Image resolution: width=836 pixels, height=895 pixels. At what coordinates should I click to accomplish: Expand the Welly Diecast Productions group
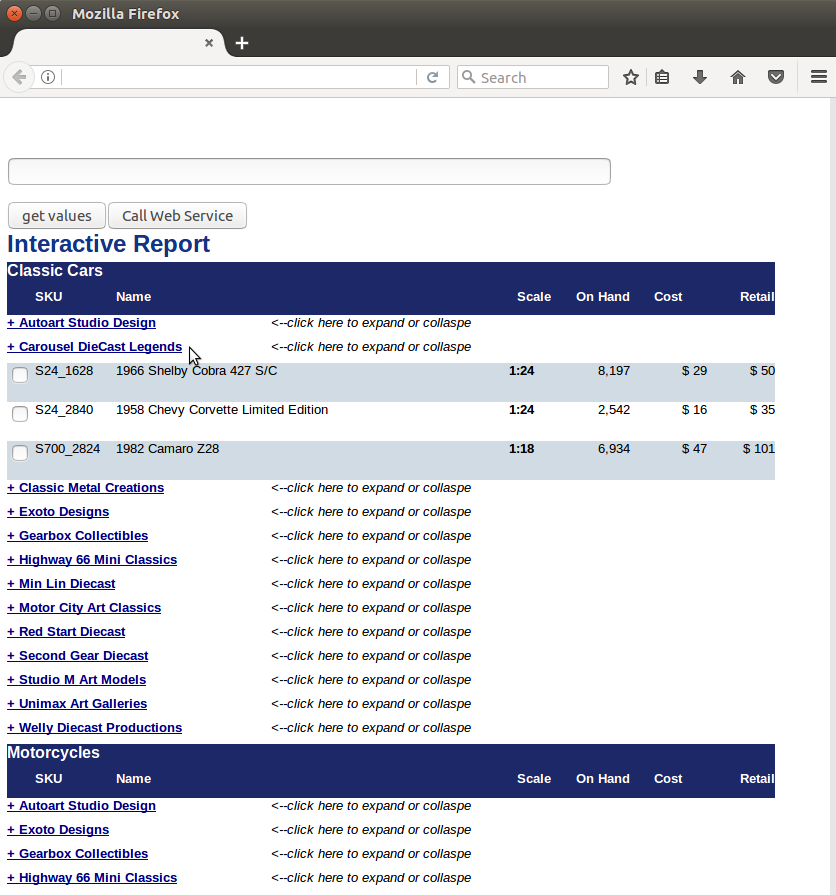pyautogui.click(x=95, y=727)
